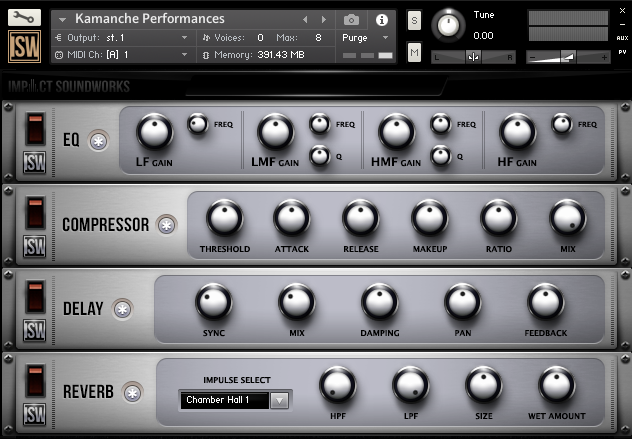The height and width of the screenshot is (439, 632).
Task: Minimize instrument with the minus button
Action: pos(622,25)
